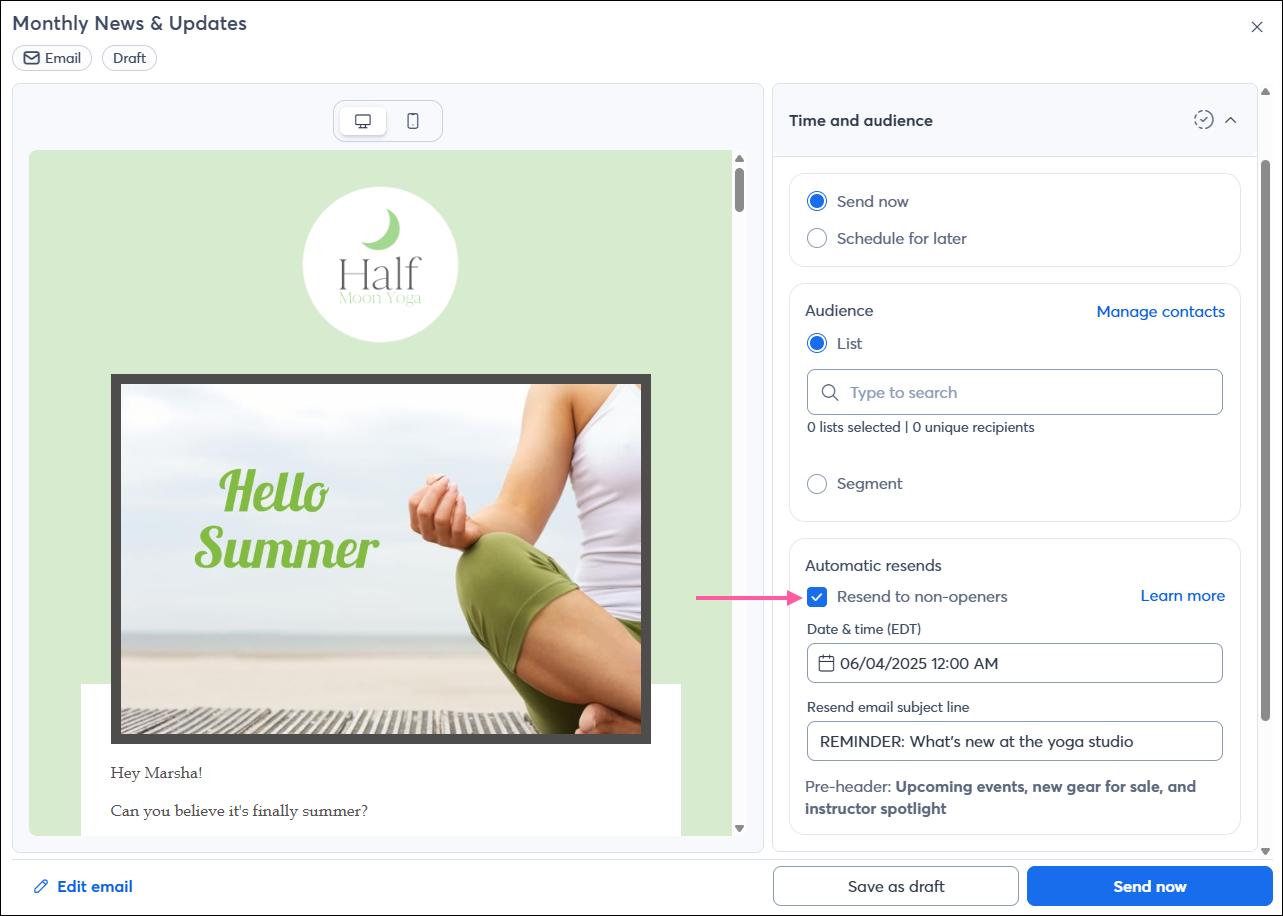Click the Save as draft button
The image size is (1283, 916).
896,886
